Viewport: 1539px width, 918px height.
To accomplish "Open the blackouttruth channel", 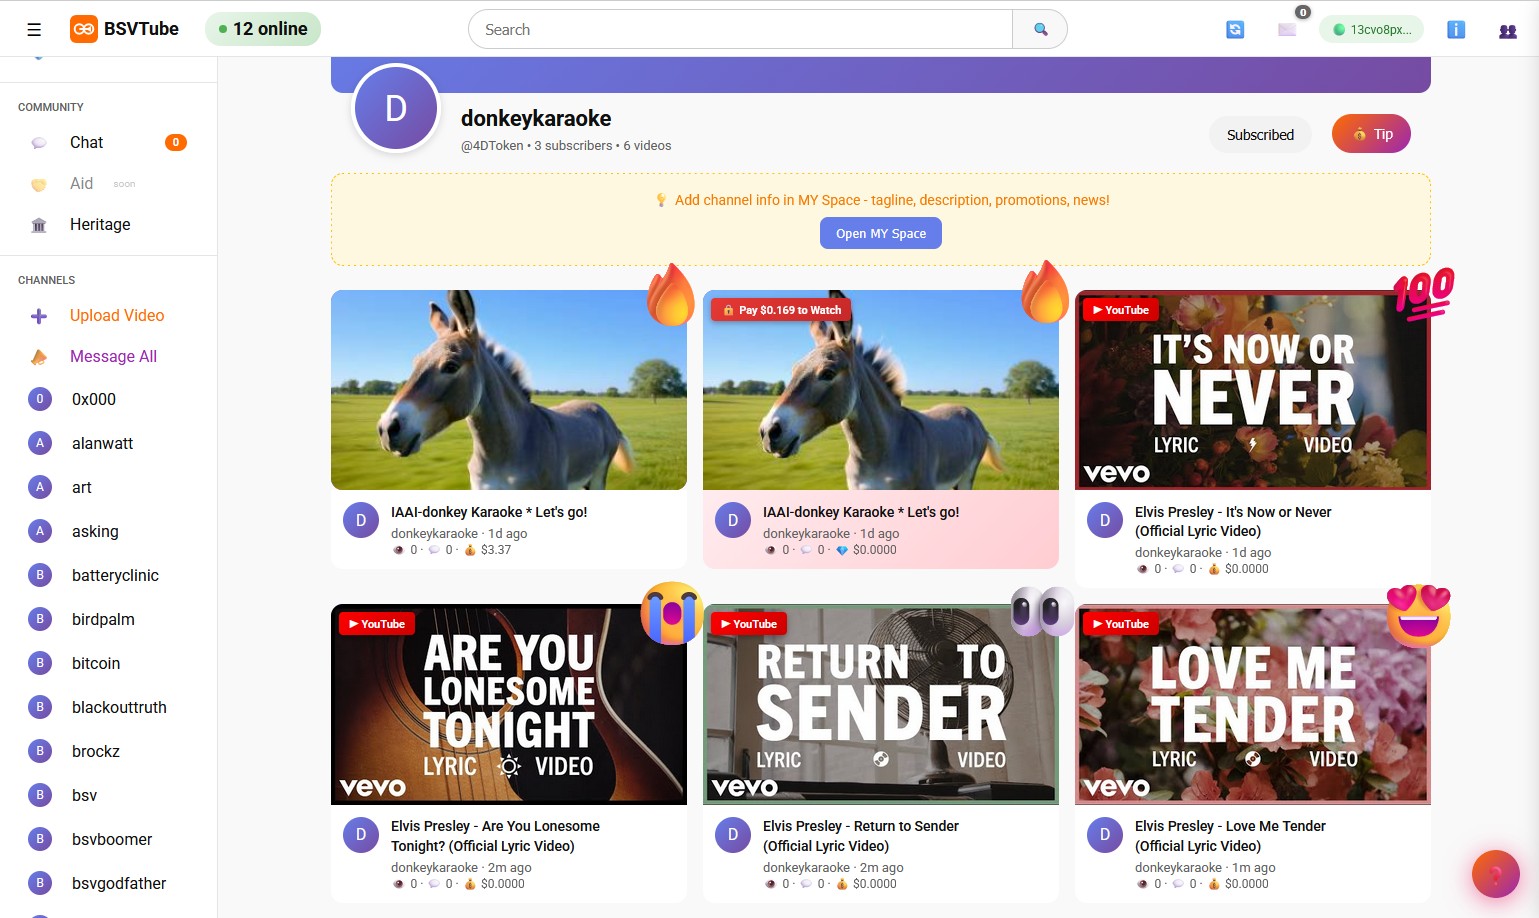I will pyautogui.click(x=108, y=707).
